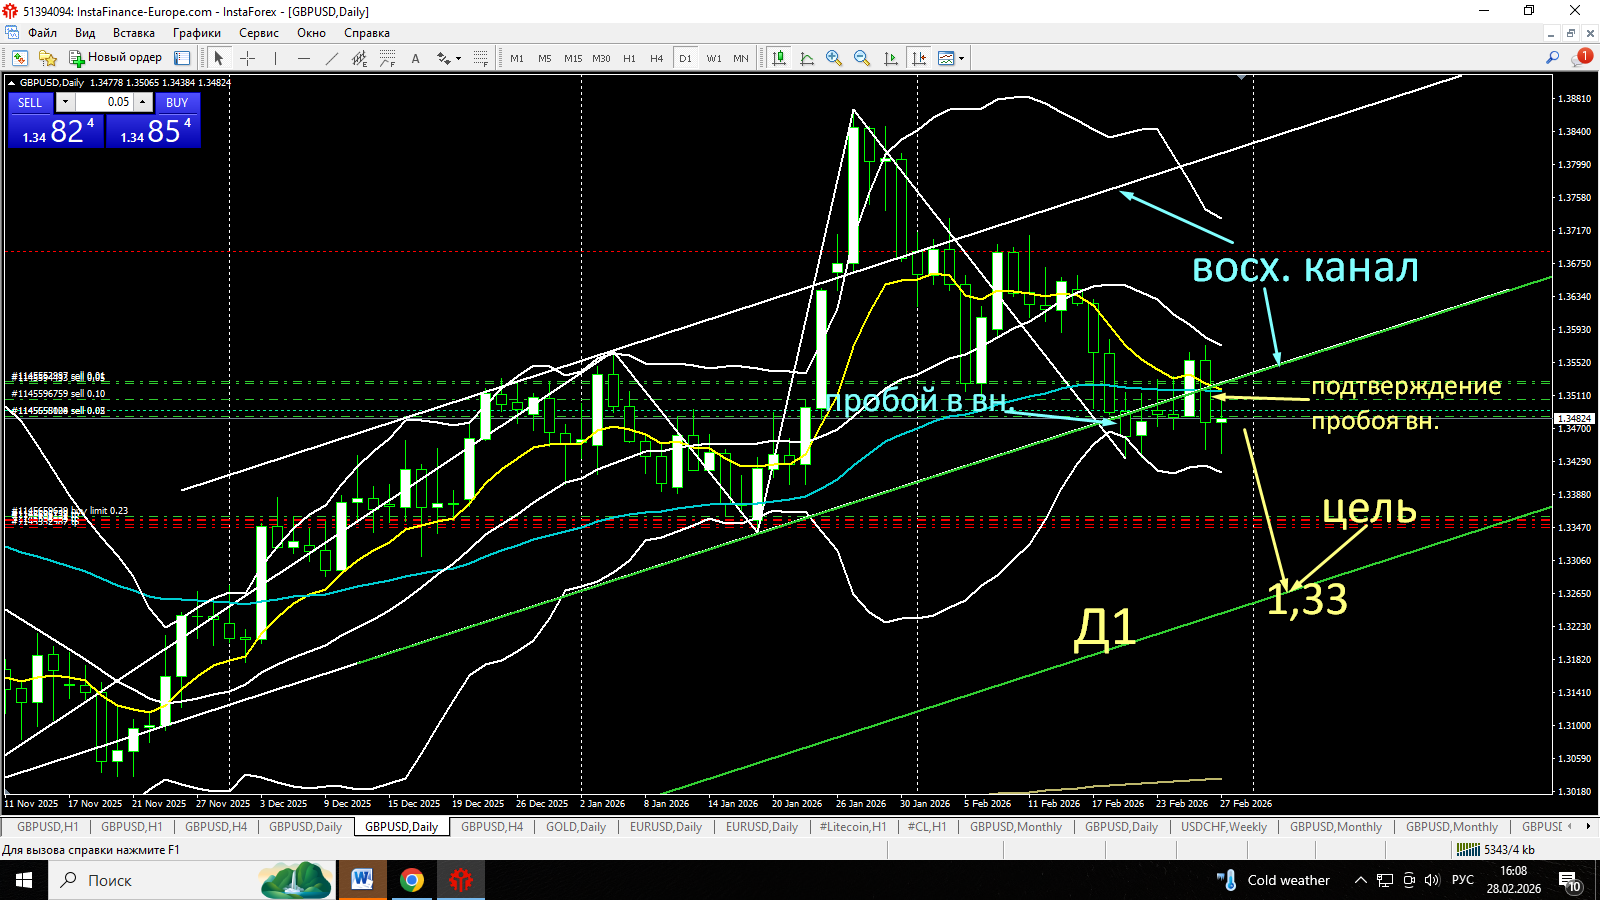Toggle the chart autoscroll button
Image resolution: width=1600 pixels, height=900 pixels.
(890, 58)
